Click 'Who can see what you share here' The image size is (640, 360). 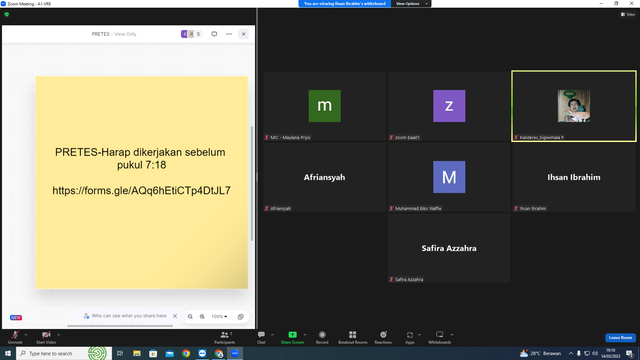point(129,316)
